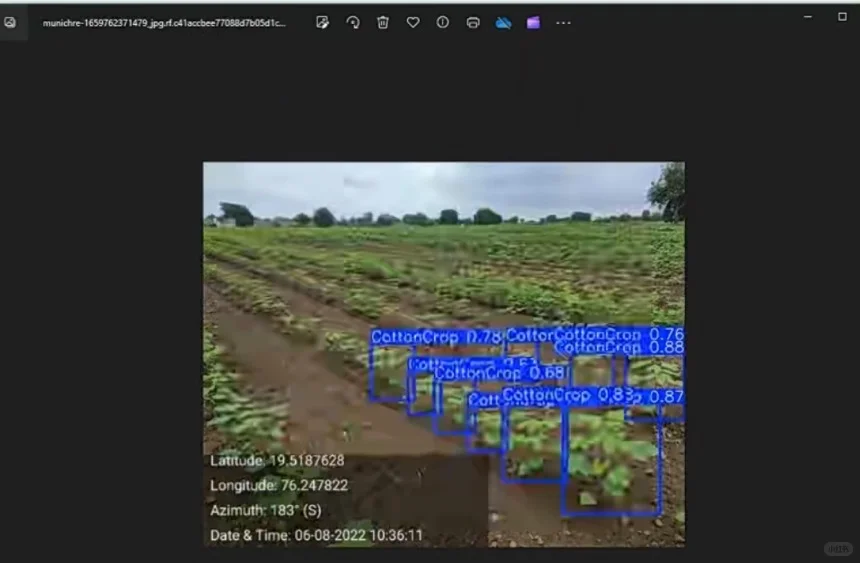
Task: Print the image using the printer icon
Action: (473, 22)
